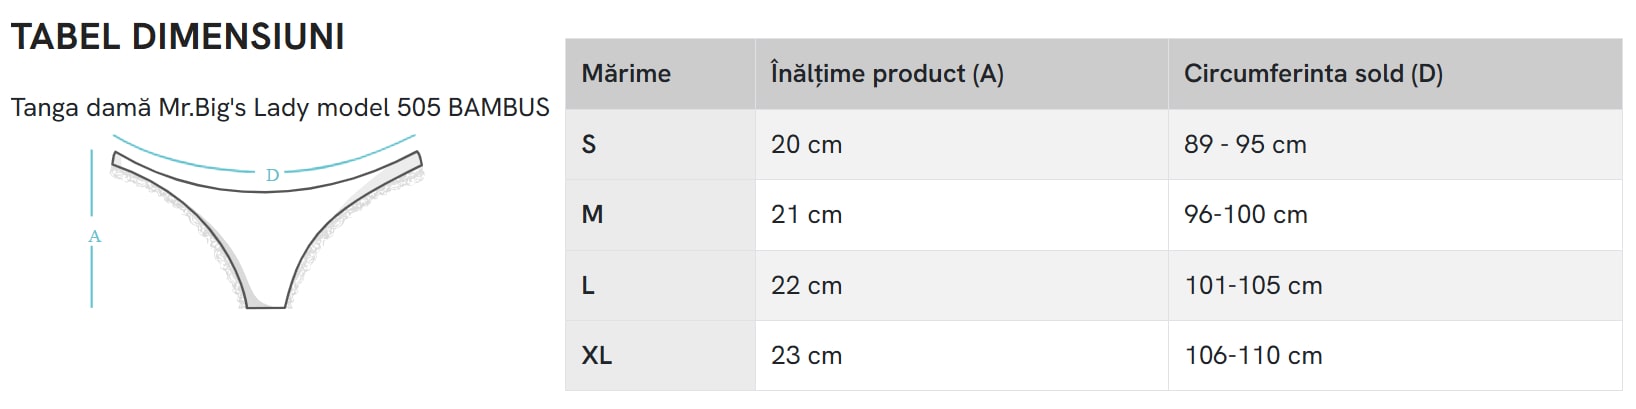
Task: Select the S size row label
Action: (589, 145)
